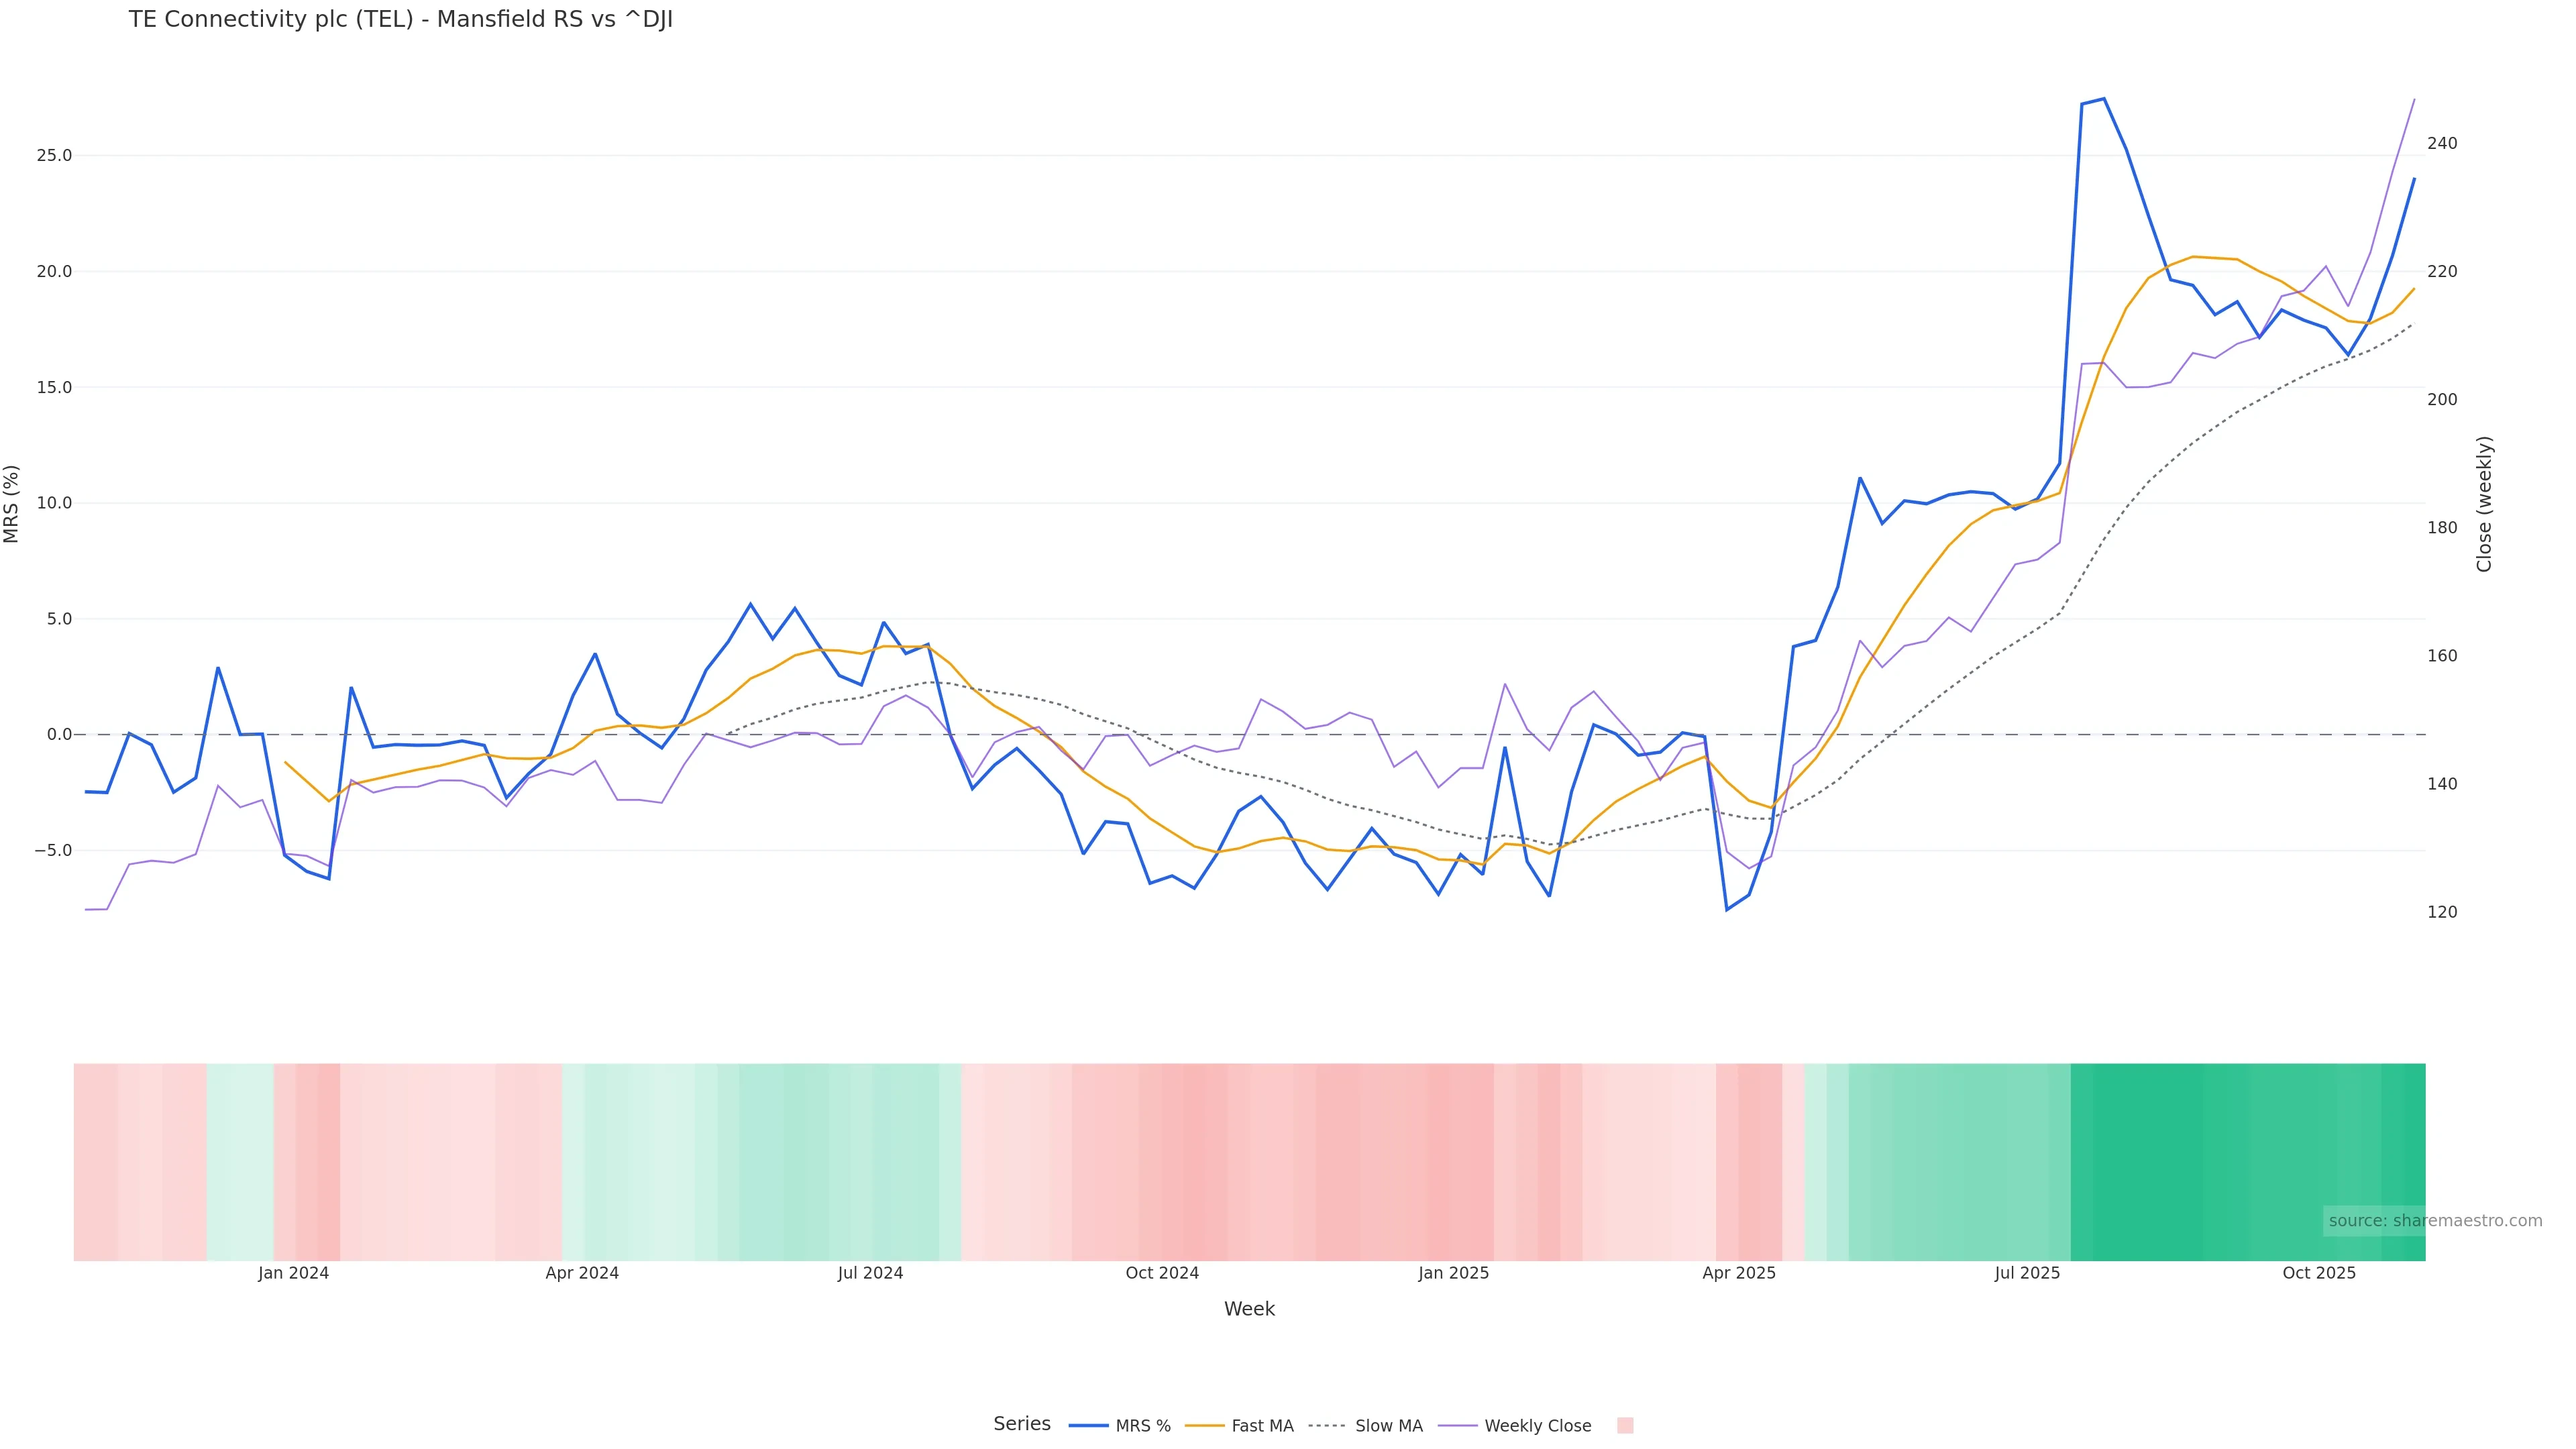Open the sharemaestro.com source link
Screen dimensions: 2576x1449
pos(2435,1221)
